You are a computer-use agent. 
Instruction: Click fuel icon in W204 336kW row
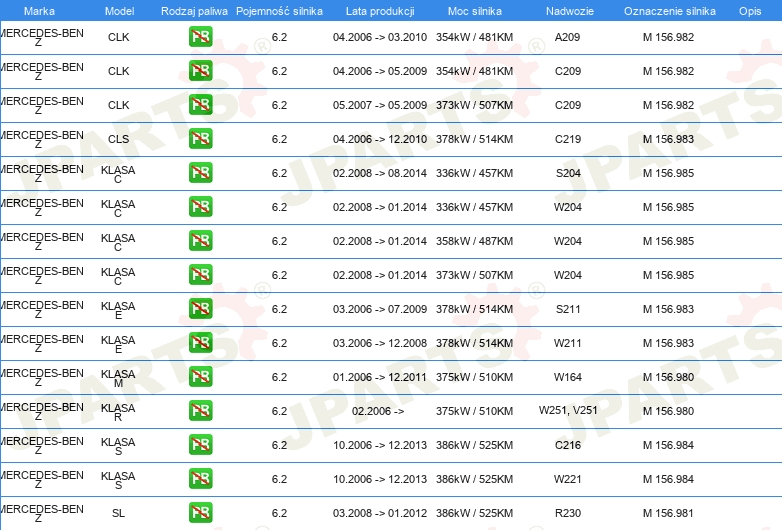click(200, 207)
